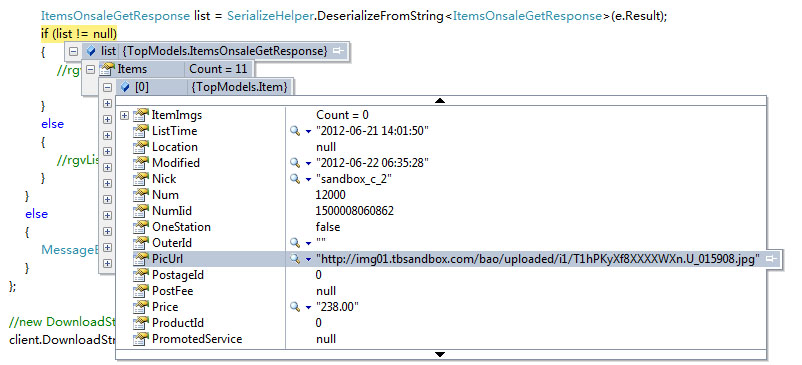Viewport: 802px width, 365px height.
Task: Click the NumIid property icon
Action: pyautogui.click(x=140, y=211)
